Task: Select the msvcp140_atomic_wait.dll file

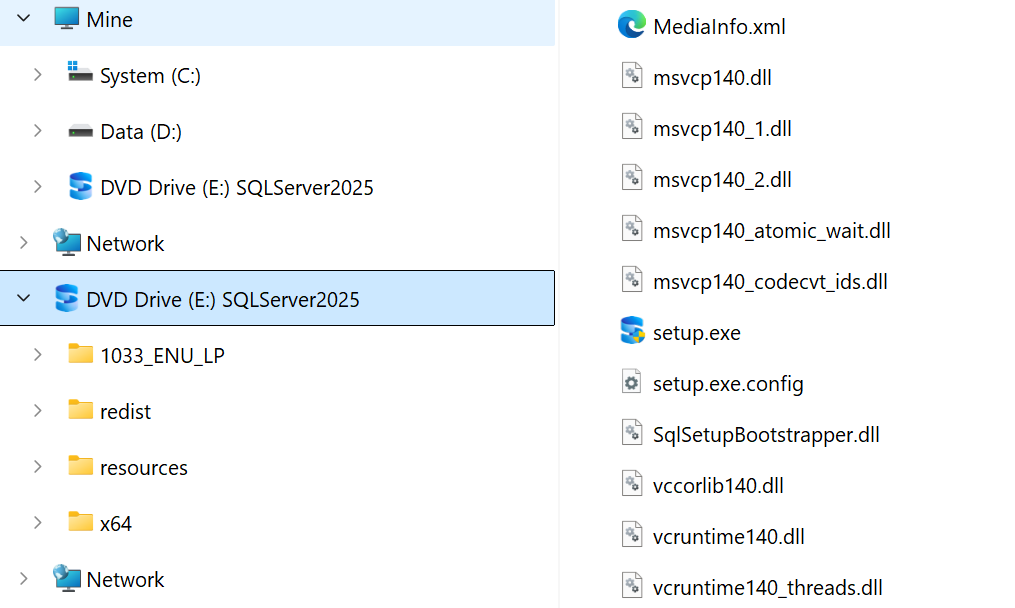Action: pyautogui.click(x=771, y=231)
